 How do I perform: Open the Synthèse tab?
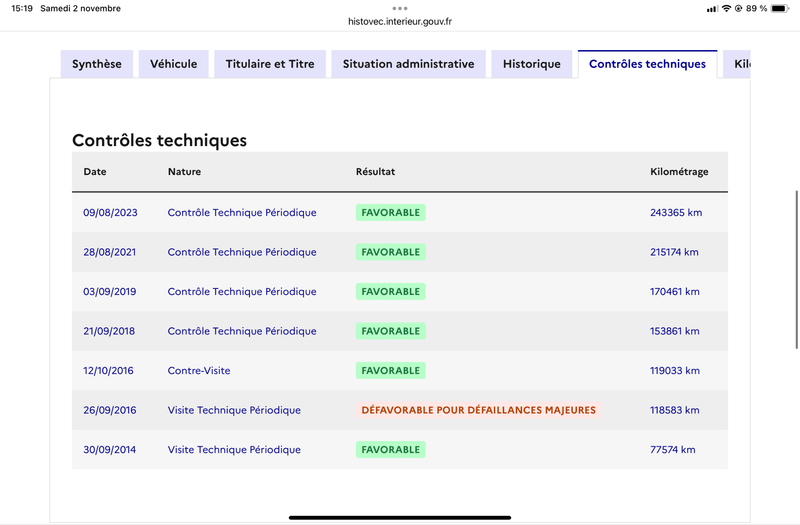(97, 64)
